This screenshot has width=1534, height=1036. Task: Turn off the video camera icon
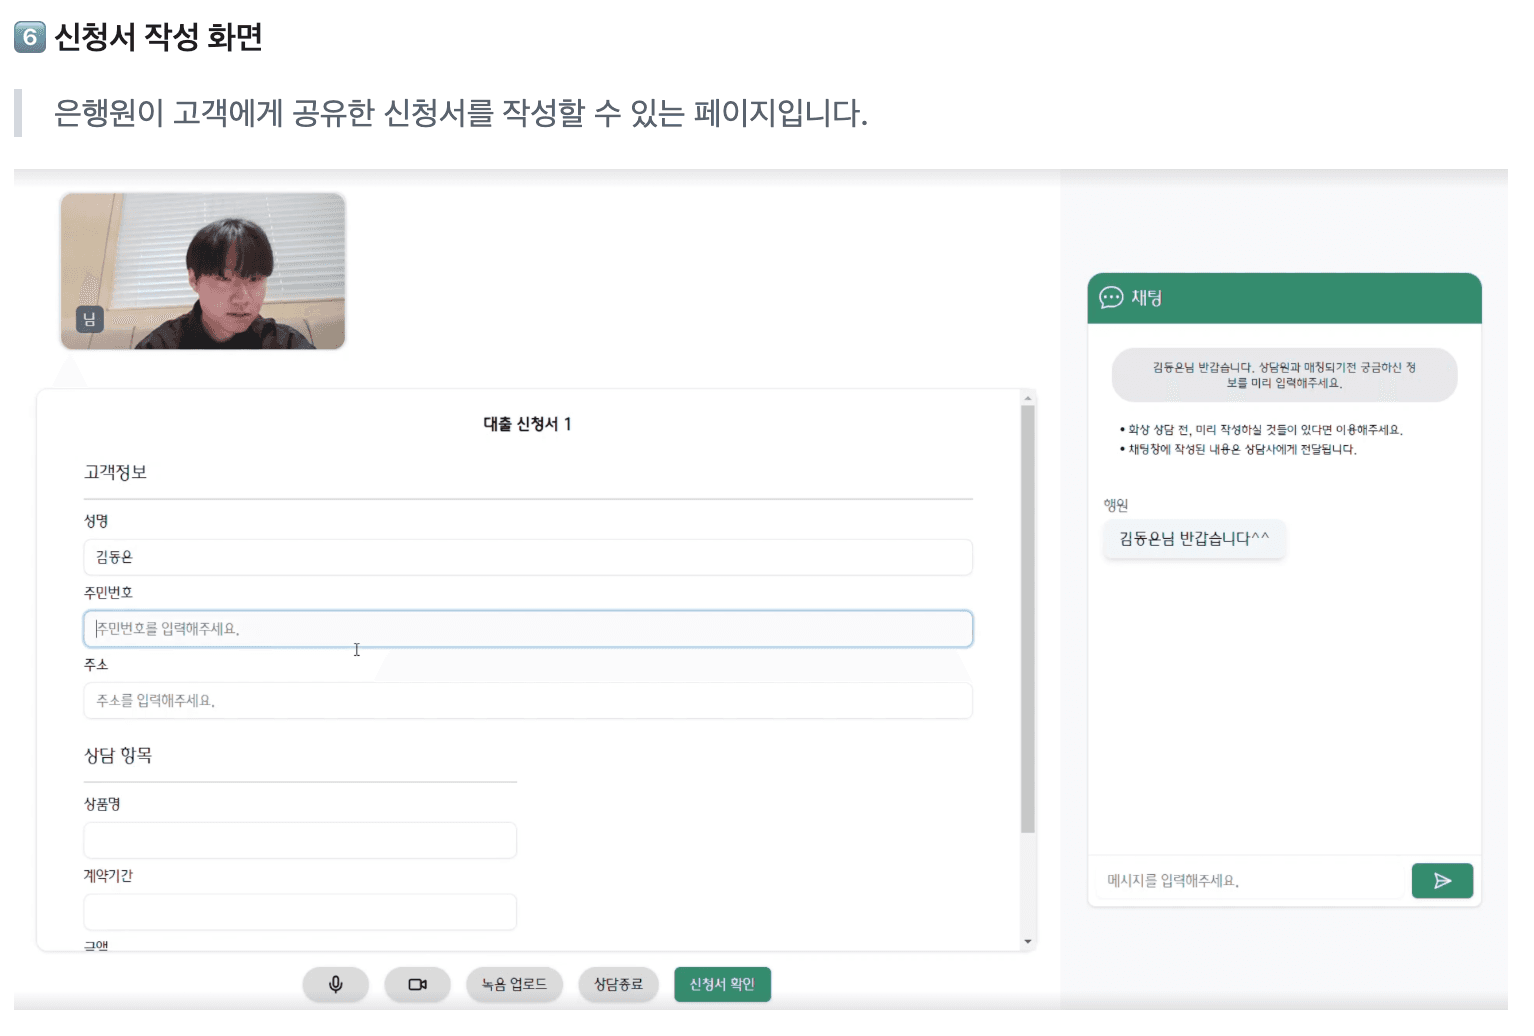click(x=417, y=984)
